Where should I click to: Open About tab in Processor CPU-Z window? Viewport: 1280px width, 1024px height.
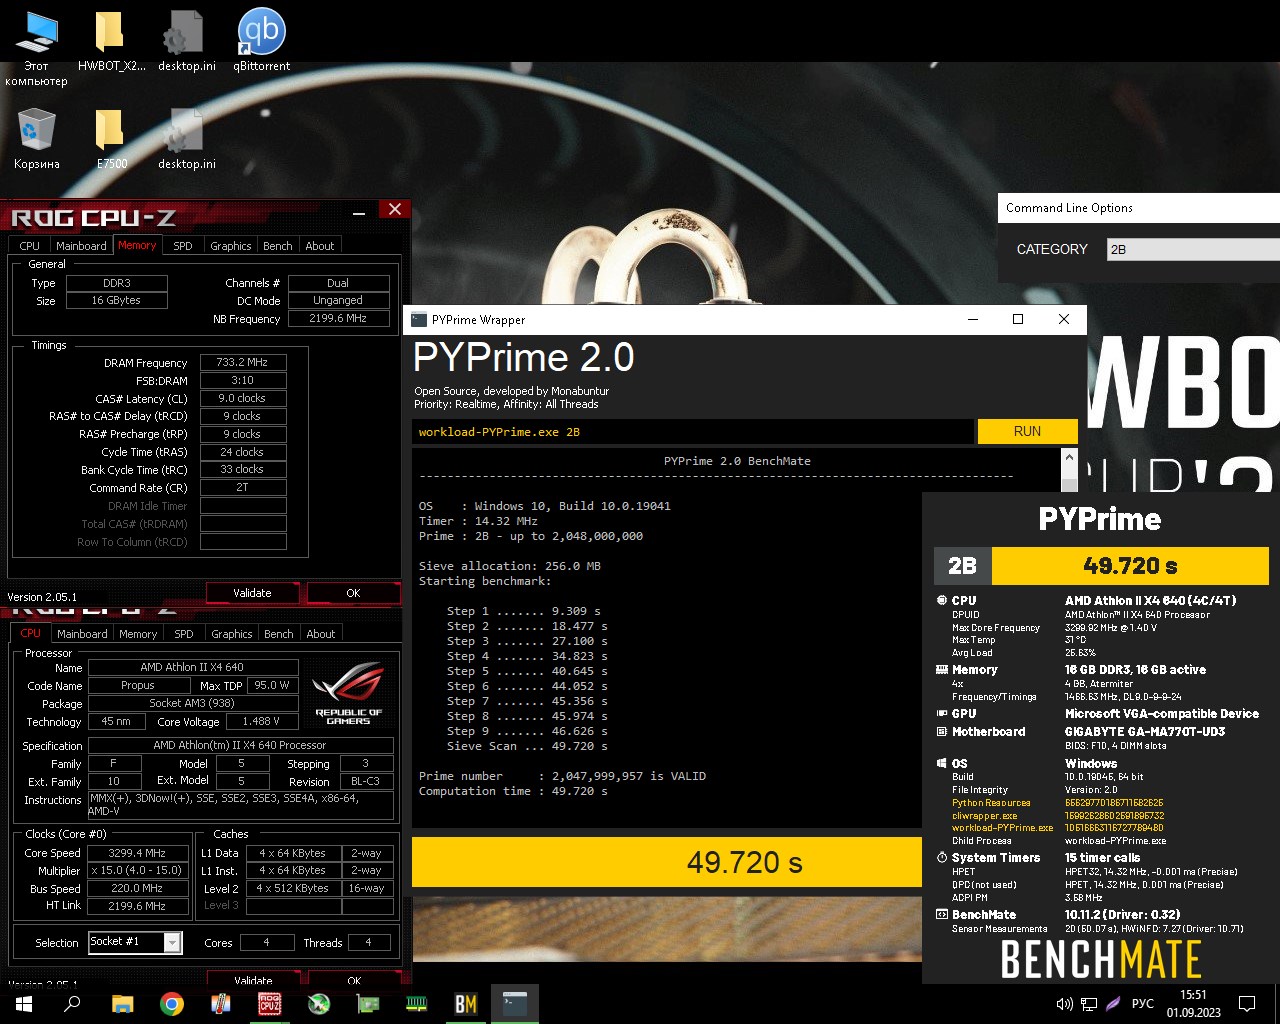[321, 634]
